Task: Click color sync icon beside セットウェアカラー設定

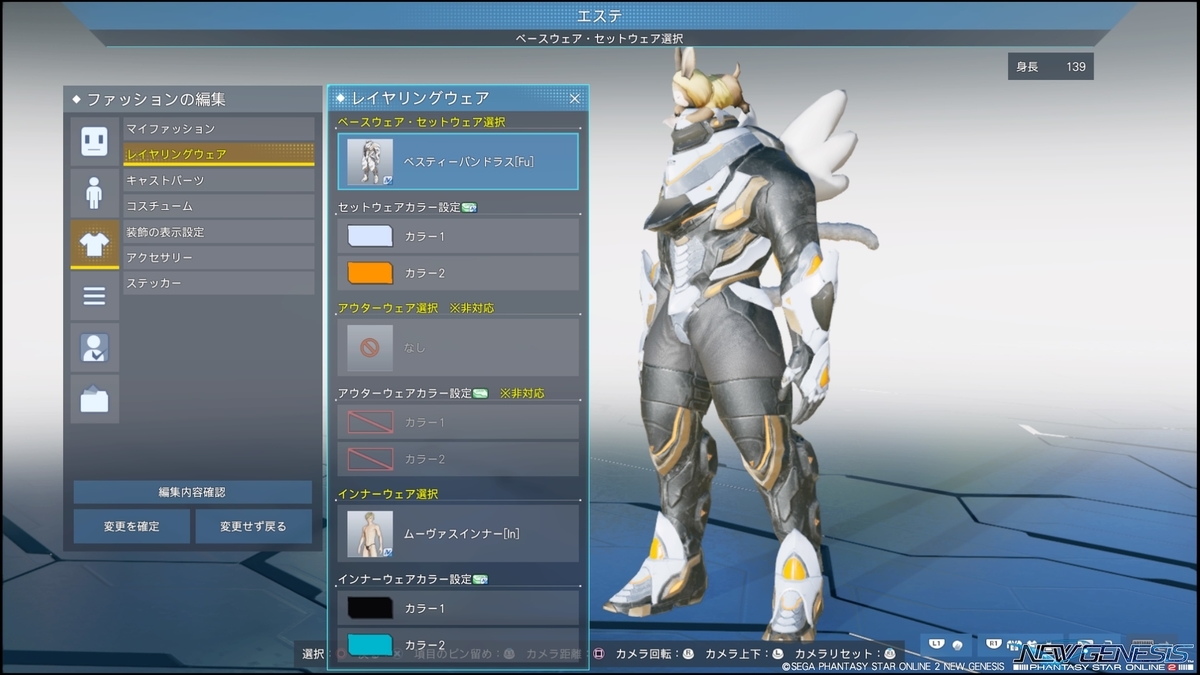Action: pyautogui.click(x=469, y=208)
